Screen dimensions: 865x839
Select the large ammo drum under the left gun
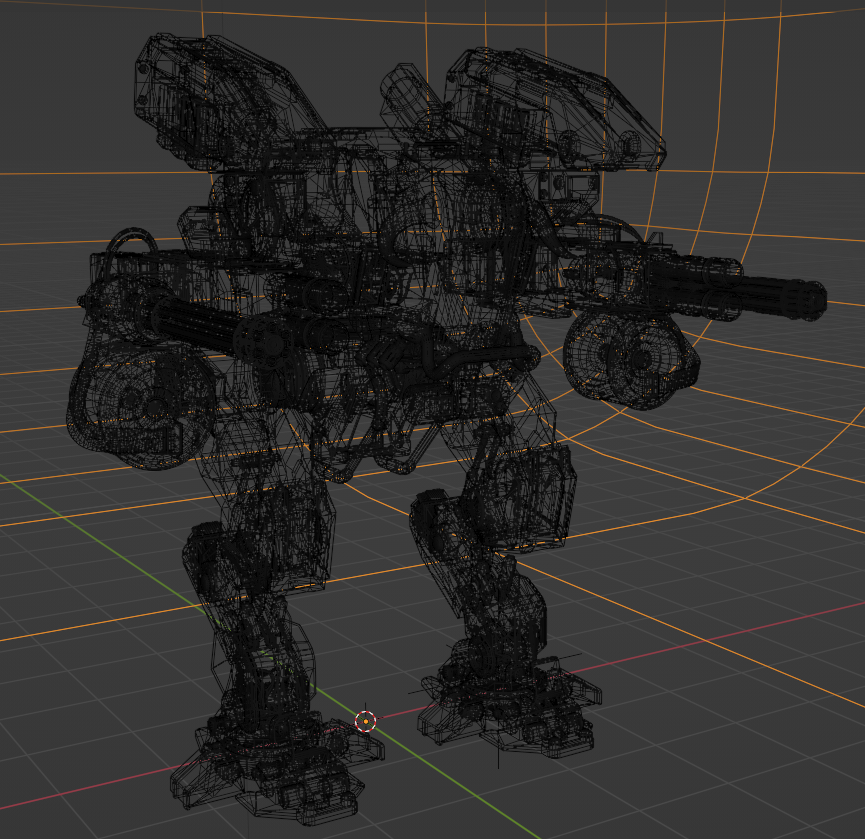point(141,406)
